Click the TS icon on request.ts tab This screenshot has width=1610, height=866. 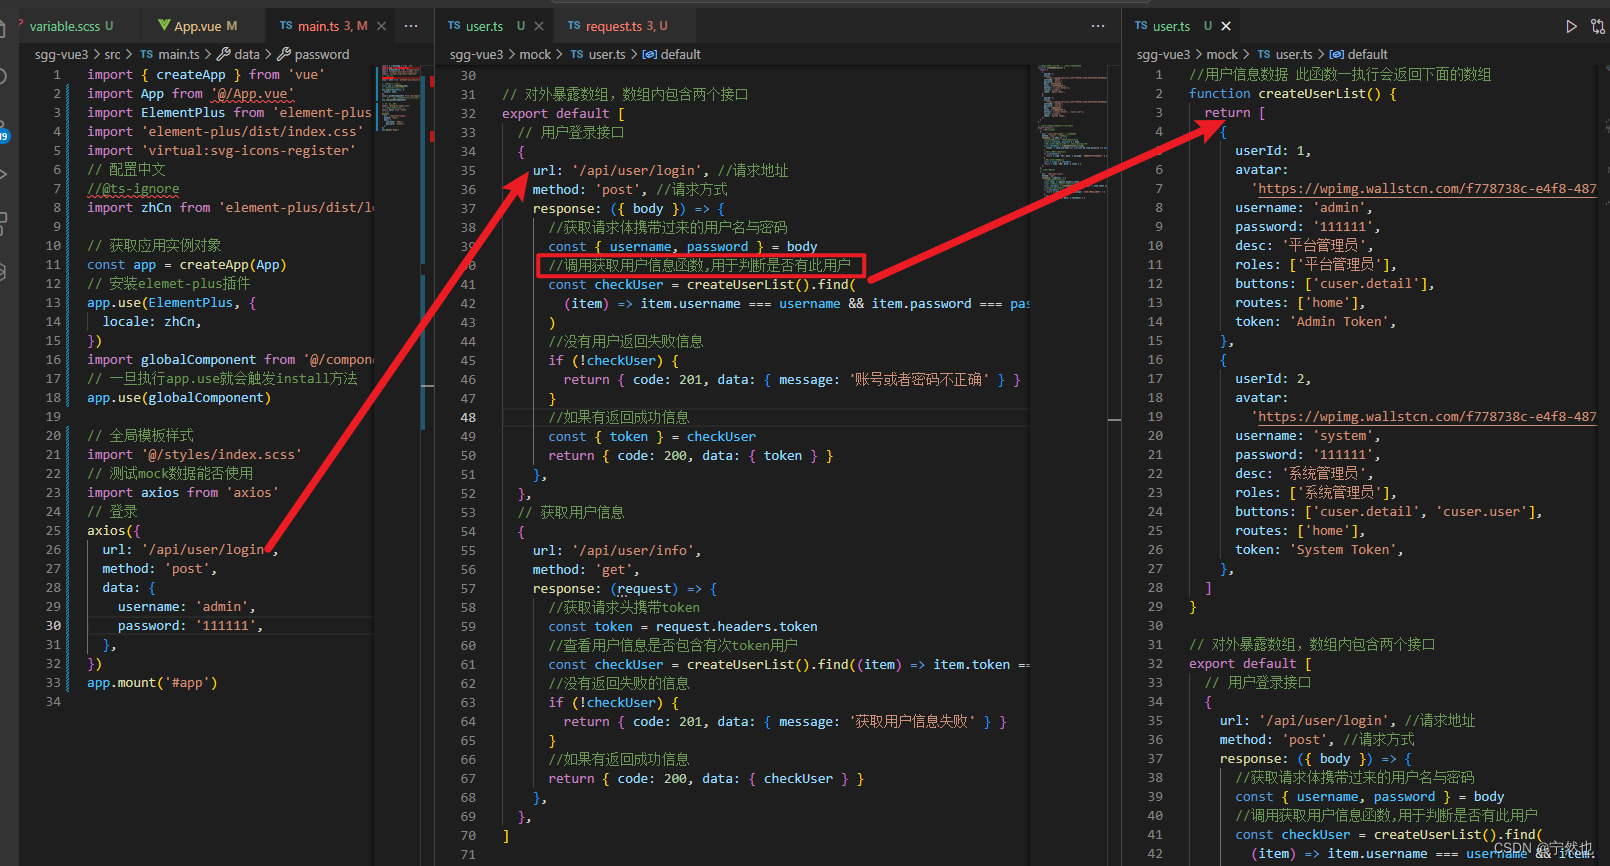(x=574, y=26)
